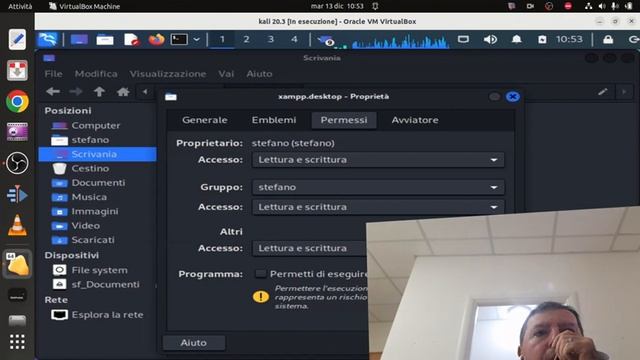640x360 pixels.
Task: Go forward with the right arrow button
Action: 76,92
